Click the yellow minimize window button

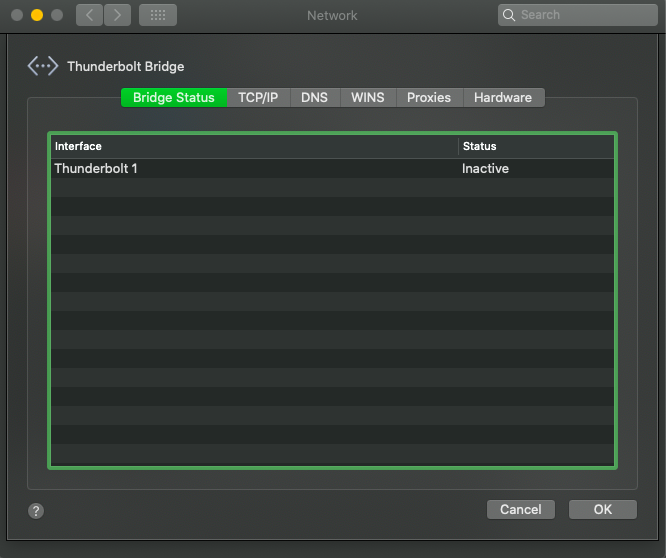pos(37,15)
